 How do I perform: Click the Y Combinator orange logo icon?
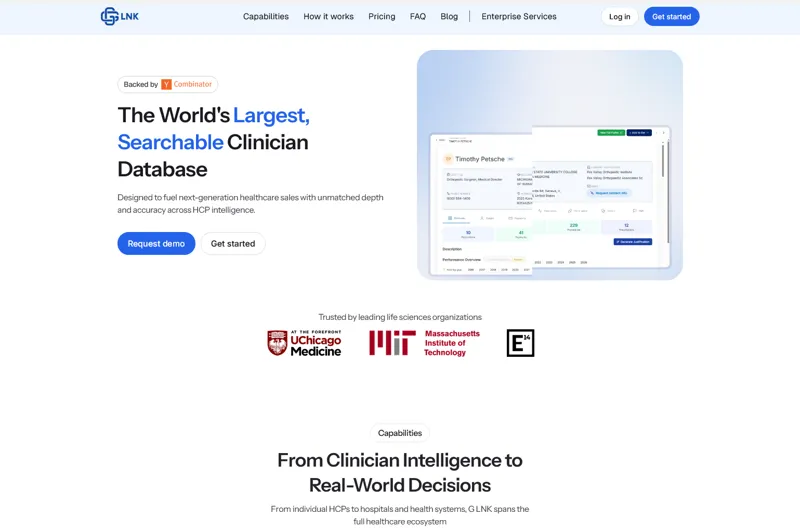(x=166, y=84)
